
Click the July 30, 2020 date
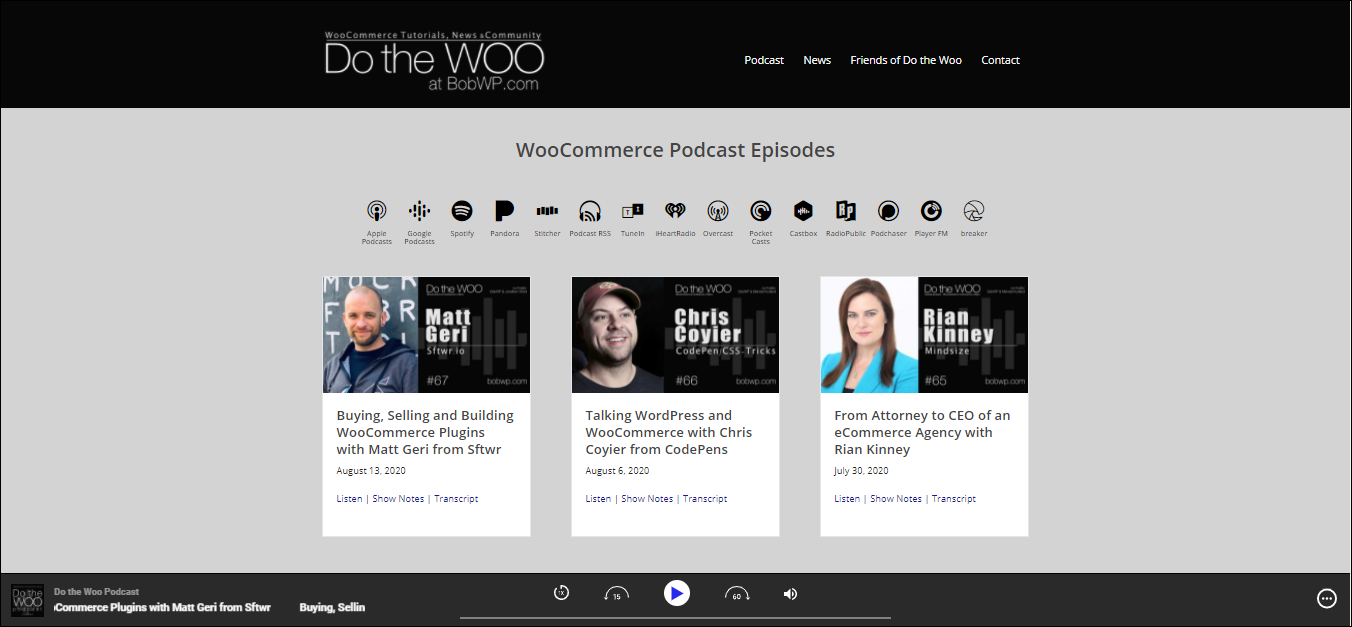pyautogui.click(x=861, y=471)
